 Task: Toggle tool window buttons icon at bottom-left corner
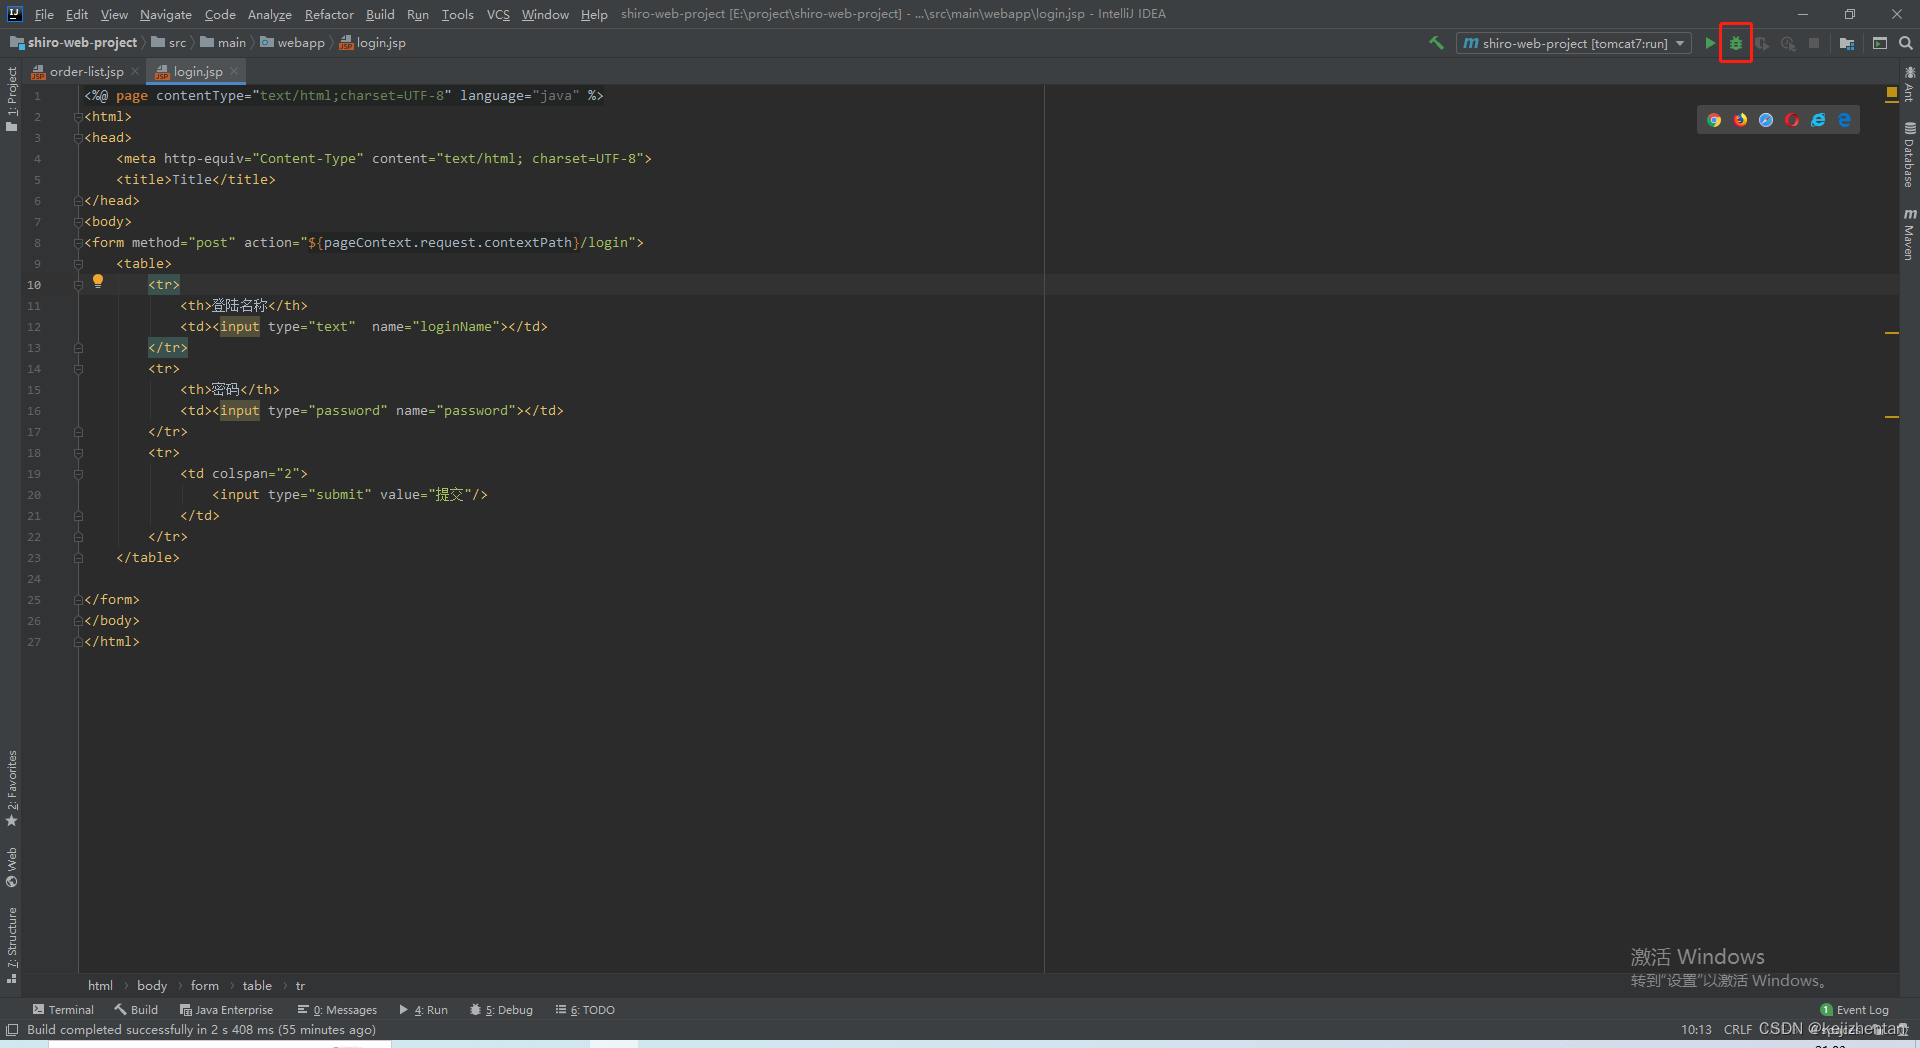[x=12, y=1030]
